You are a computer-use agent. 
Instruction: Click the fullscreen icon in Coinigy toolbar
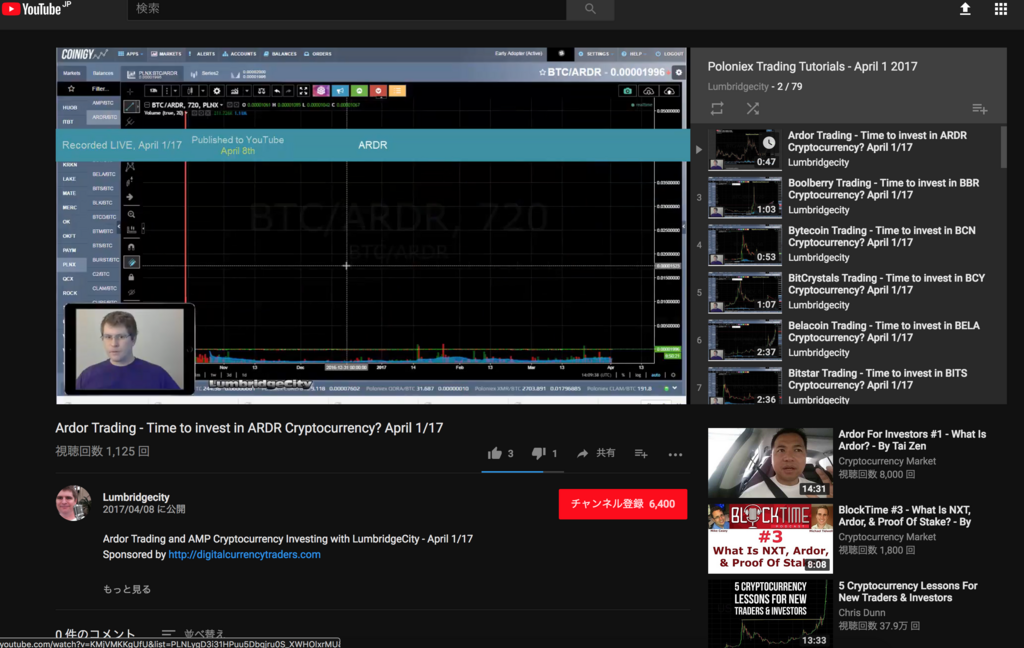(x=303, y=91)
